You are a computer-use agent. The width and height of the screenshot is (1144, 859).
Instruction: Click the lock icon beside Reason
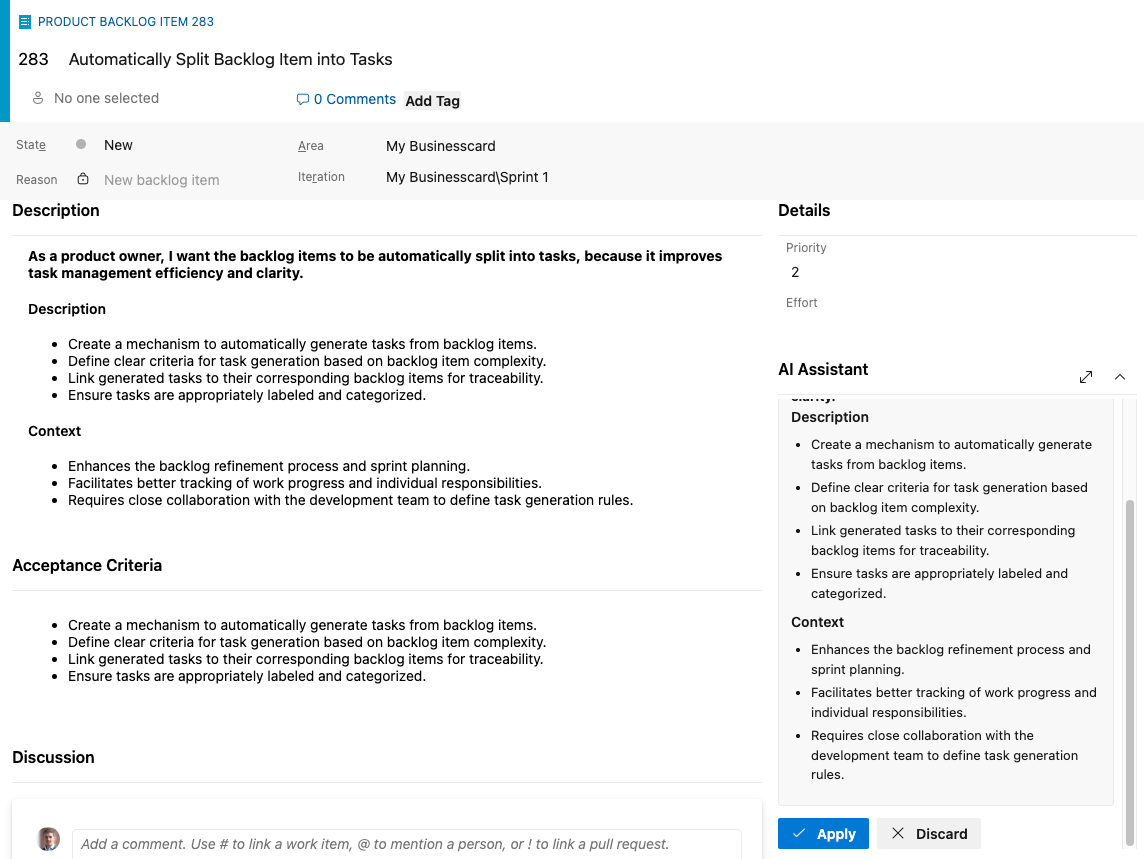(x=83, y=179)
